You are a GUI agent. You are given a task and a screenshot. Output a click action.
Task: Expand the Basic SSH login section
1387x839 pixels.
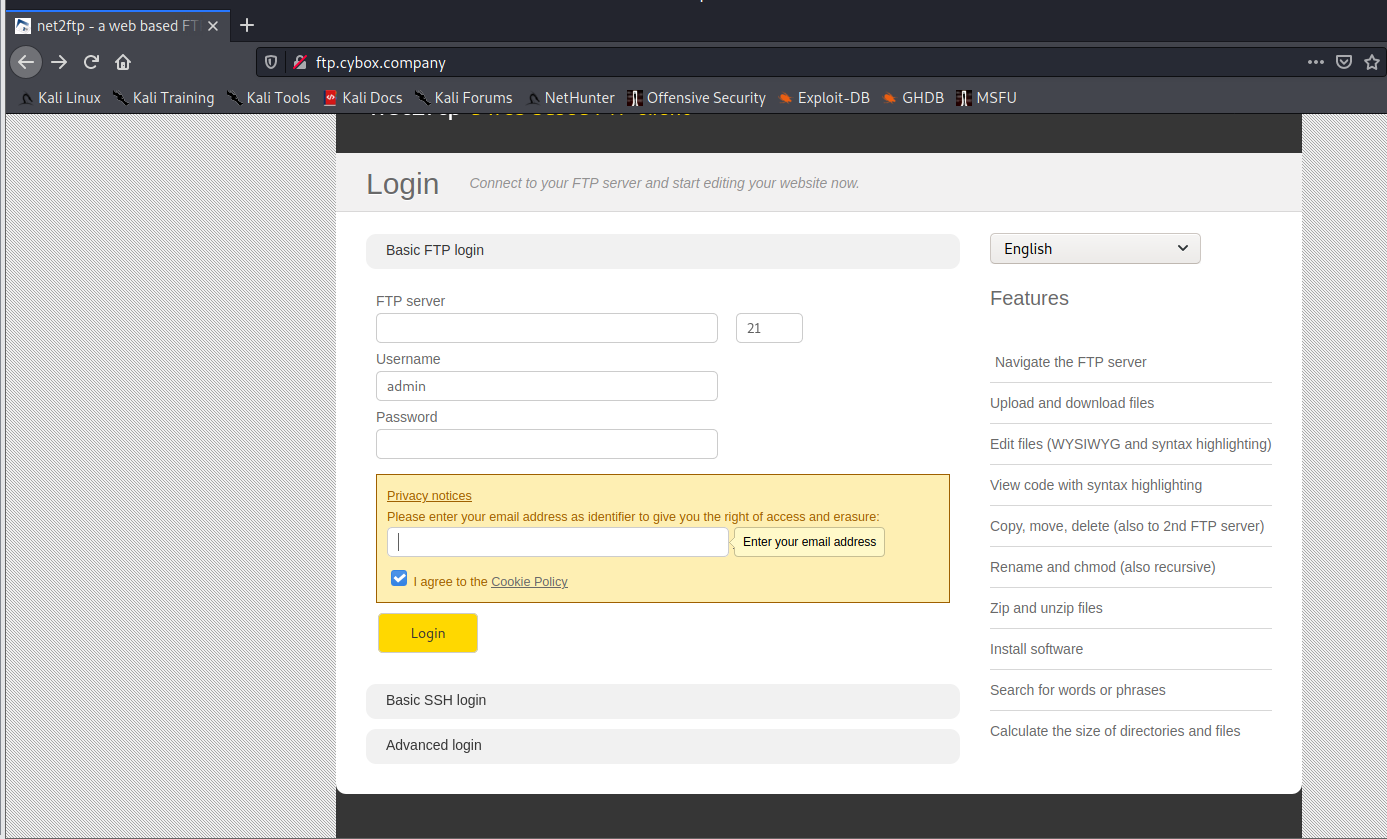point(662,700)
